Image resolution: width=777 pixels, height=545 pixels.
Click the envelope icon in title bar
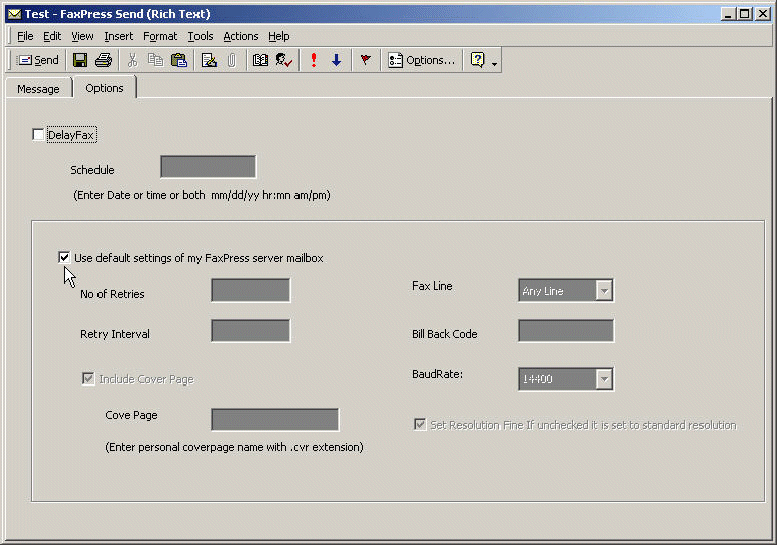[x=14, y=14]
